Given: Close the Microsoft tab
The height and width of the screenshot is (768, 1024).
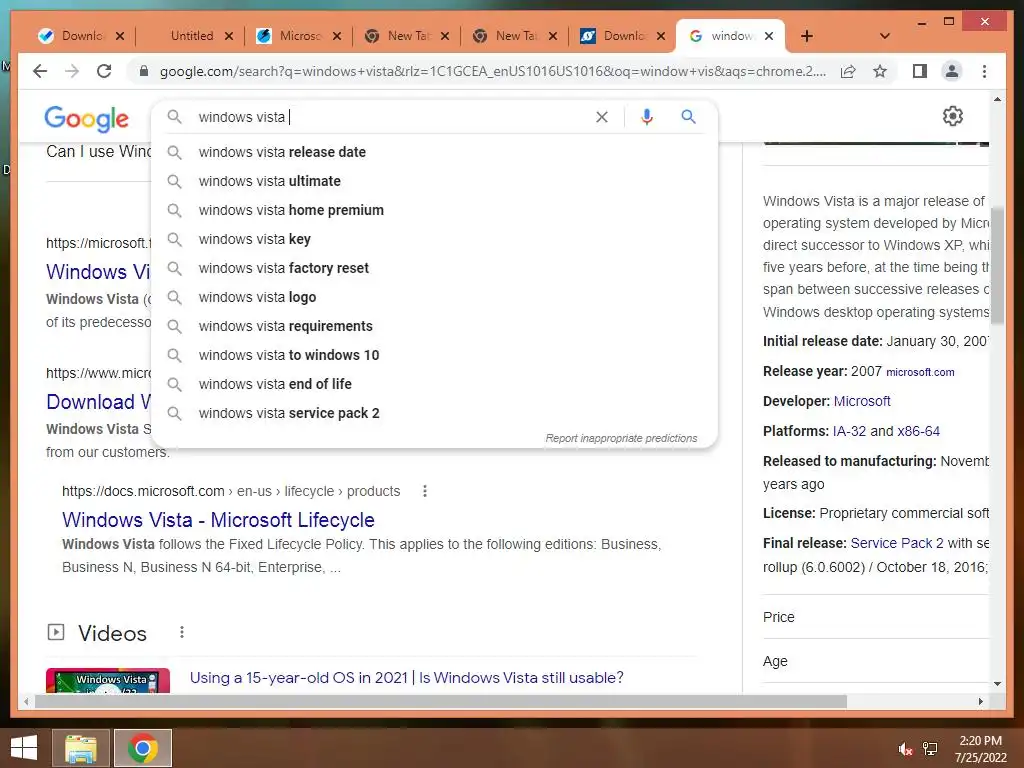Looking at the screenshot, I should (x=337, y=36).
